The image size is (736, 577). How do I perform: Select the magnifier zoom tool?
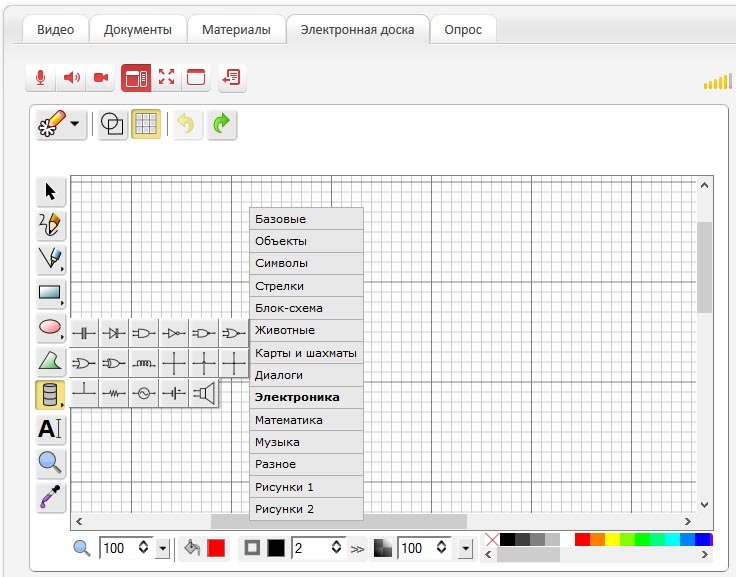tap(50, 462)
